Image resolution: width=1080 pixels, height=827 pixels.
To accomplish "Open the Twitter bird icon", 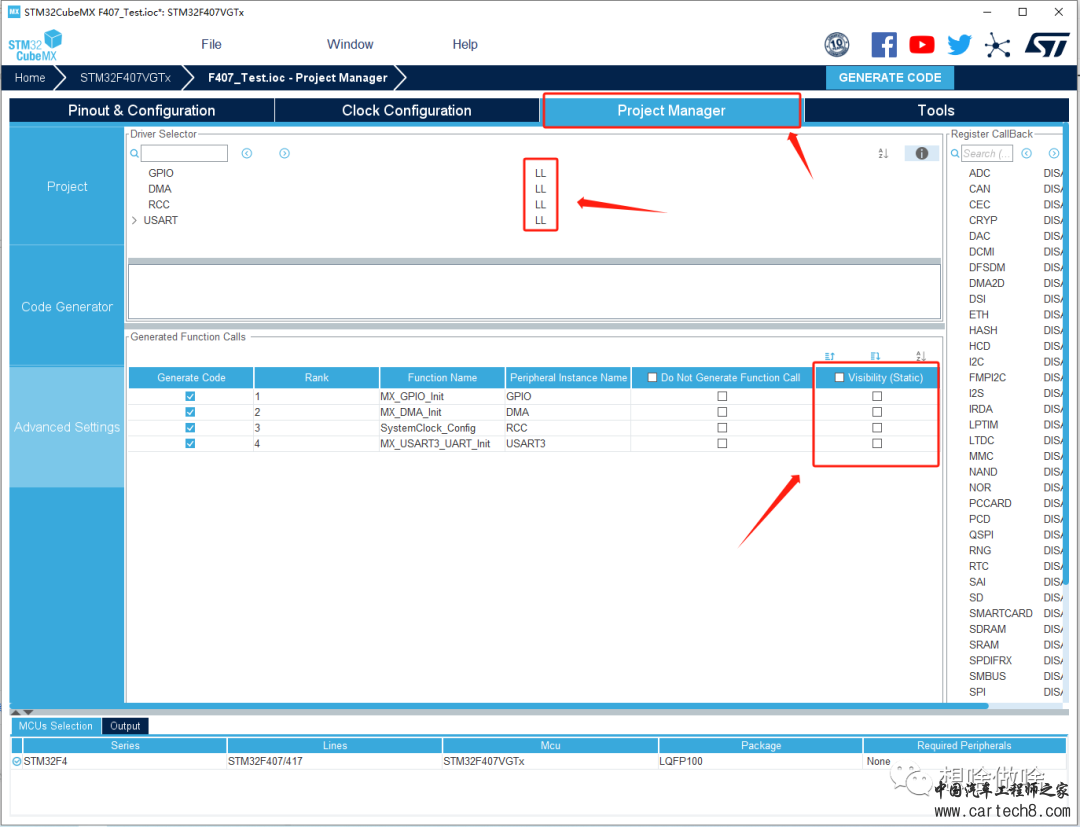I will point(959,45).
